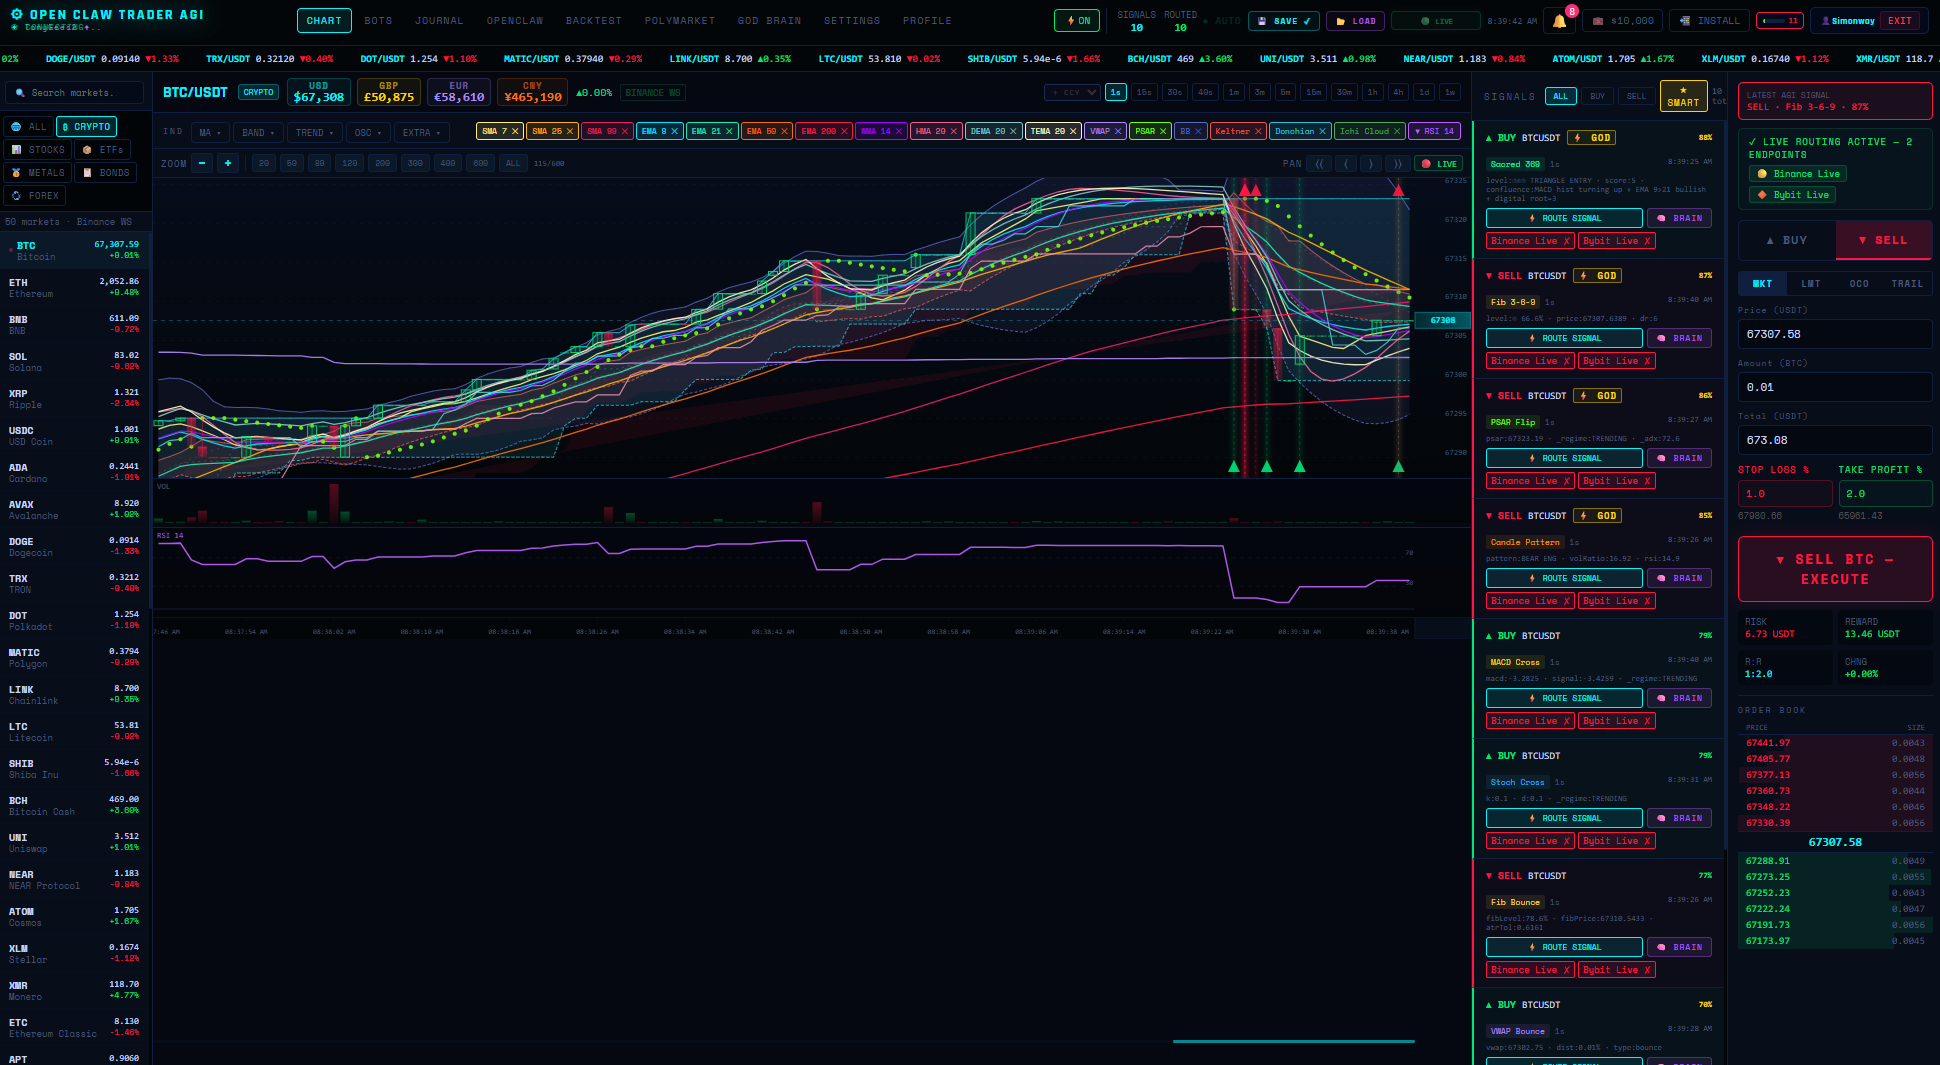Toggle the chart LIVE button
The height and width of the screenshot is (1065, 1940).
pyautogui.click(x=1438, y=164)
